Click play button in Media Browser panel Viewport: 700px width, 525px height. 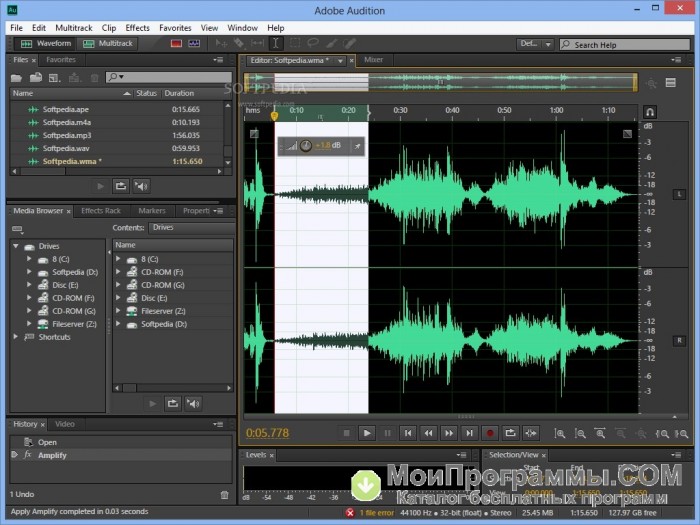point(153,404)
